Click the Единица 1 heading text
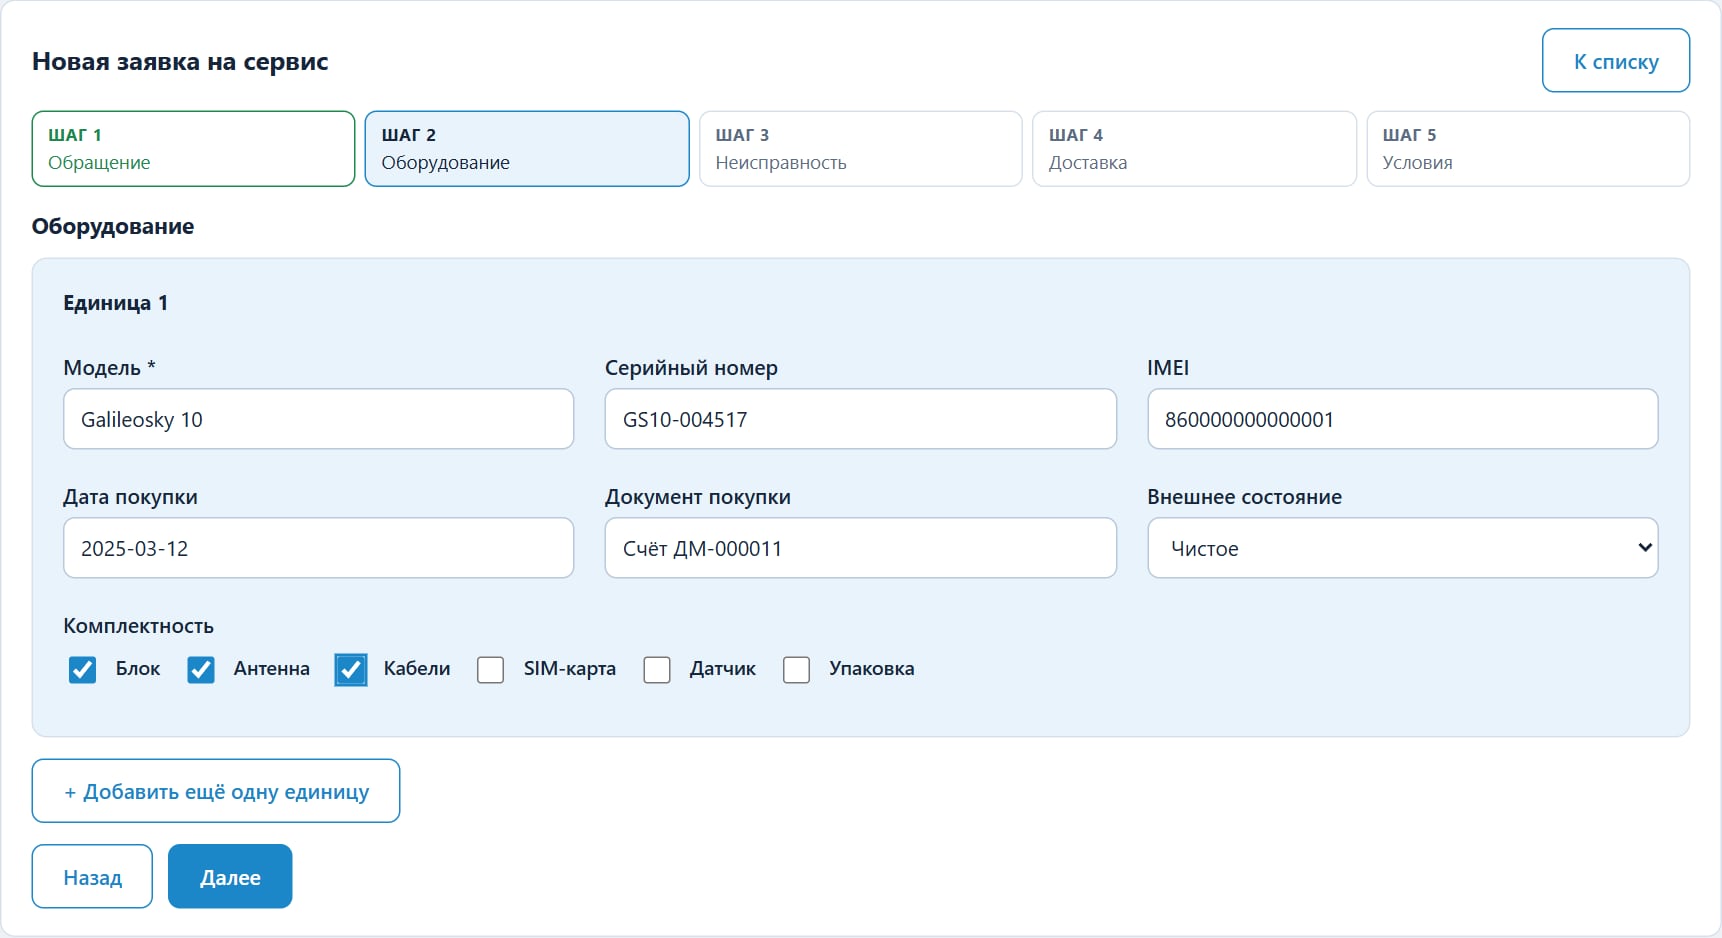This screenshot has height=938, width=1722. pos(115,303)
